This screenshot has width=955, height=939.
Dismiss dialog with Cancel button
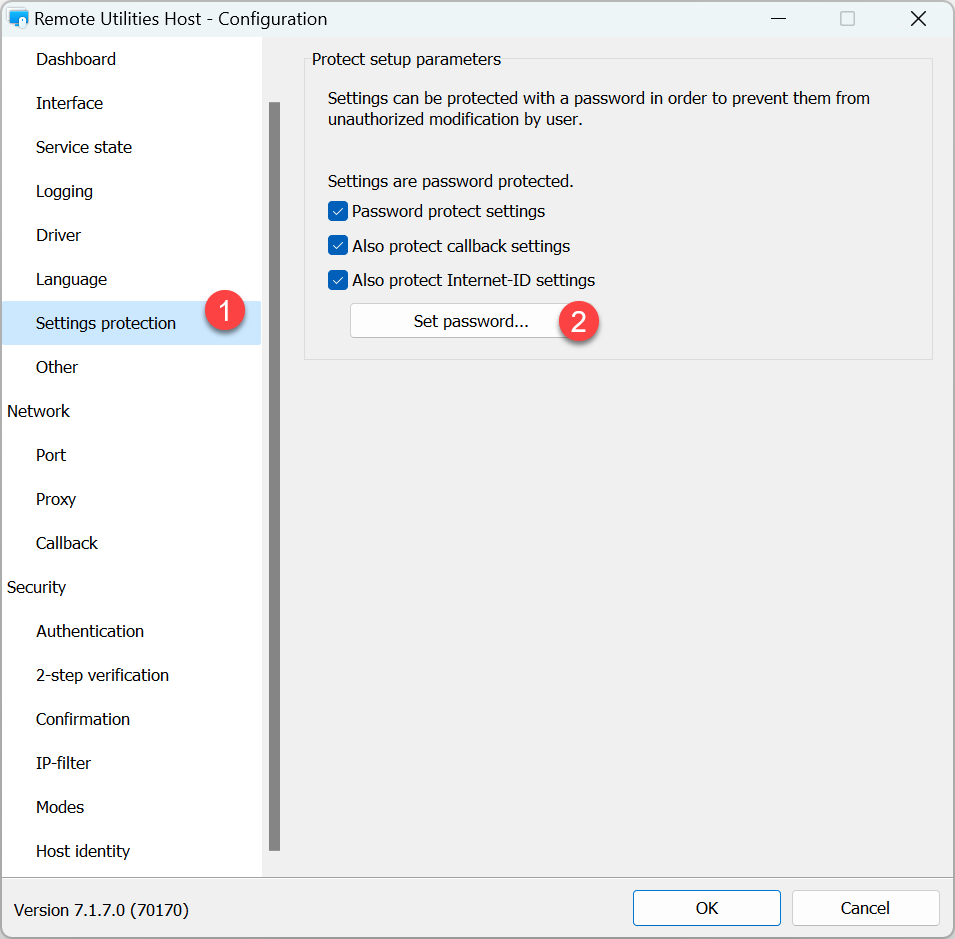coord(865,908)
